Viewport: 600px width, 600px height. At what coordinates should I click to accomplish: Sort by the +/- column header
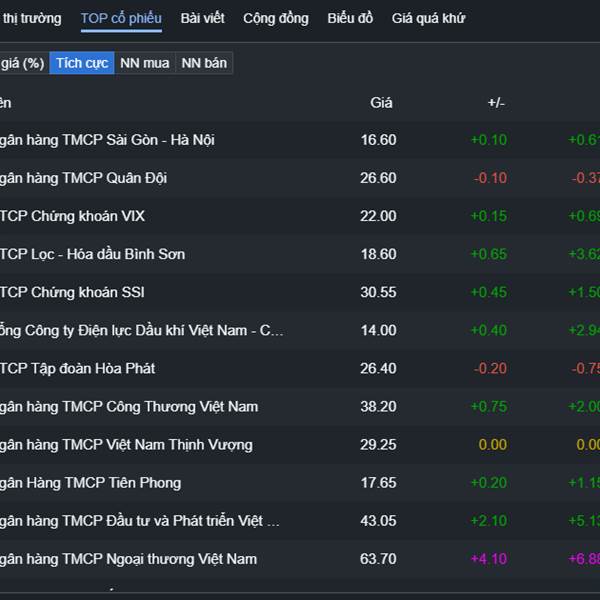tap(496, 102)
